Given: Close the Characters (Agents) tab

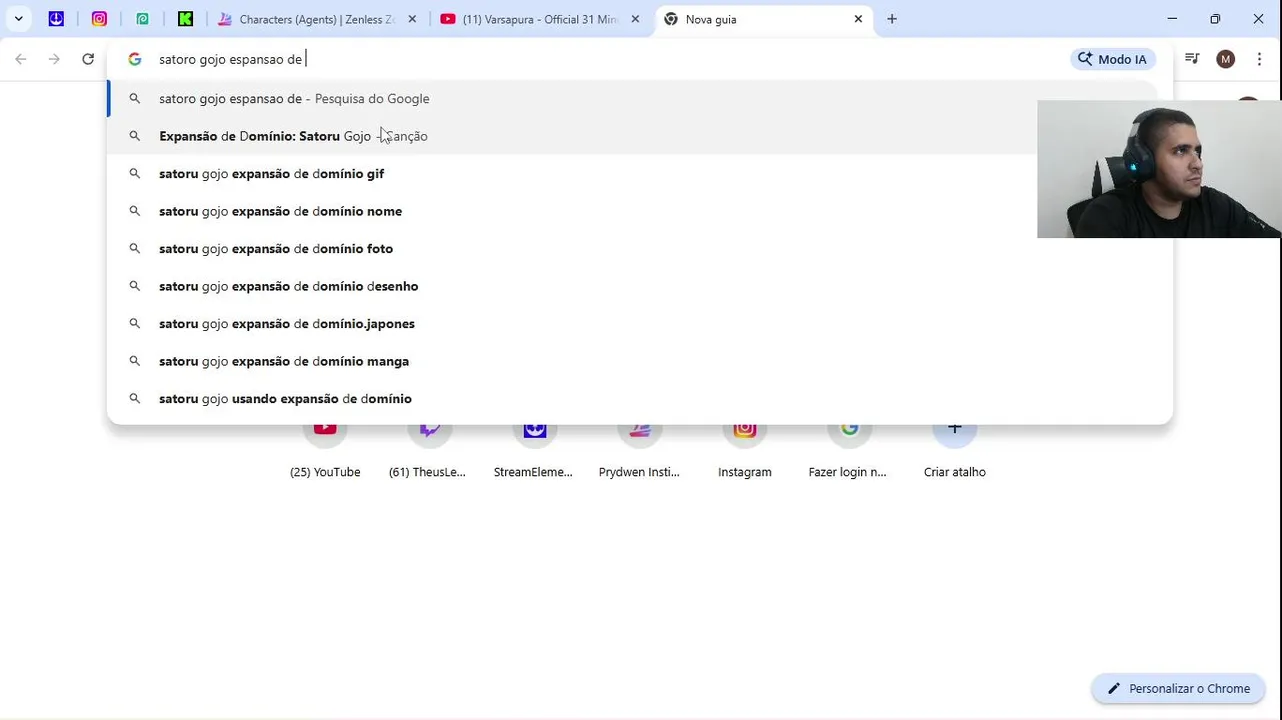Looking at the screenshot, I should [x=412, y=19].
